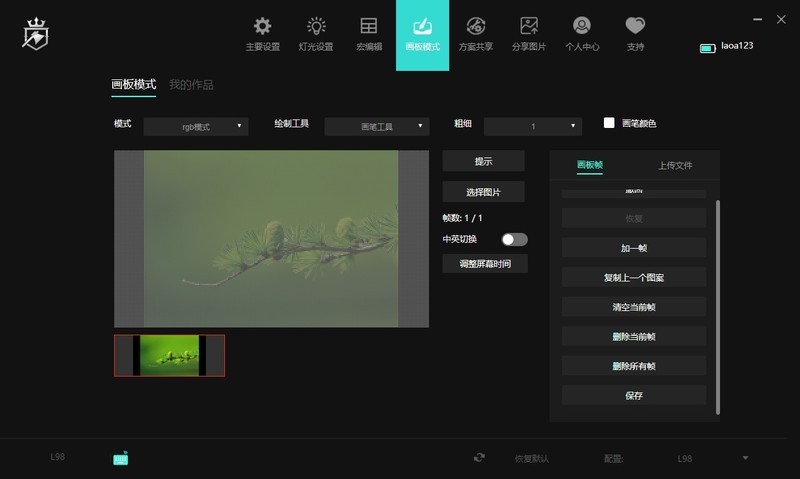800x479 pixels.
Task: Click on the pine branch drawing canvas
Action: point(271,239)
